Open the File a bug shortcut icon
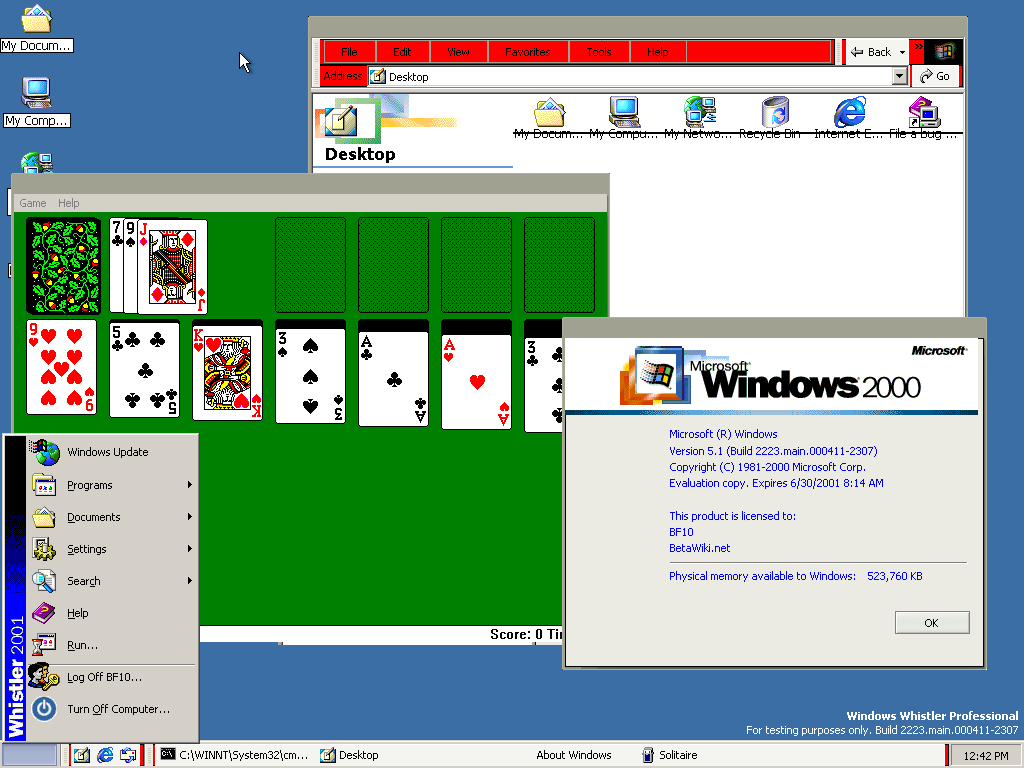Viewport: 1024px width, 768px height. tap(923, 118)
